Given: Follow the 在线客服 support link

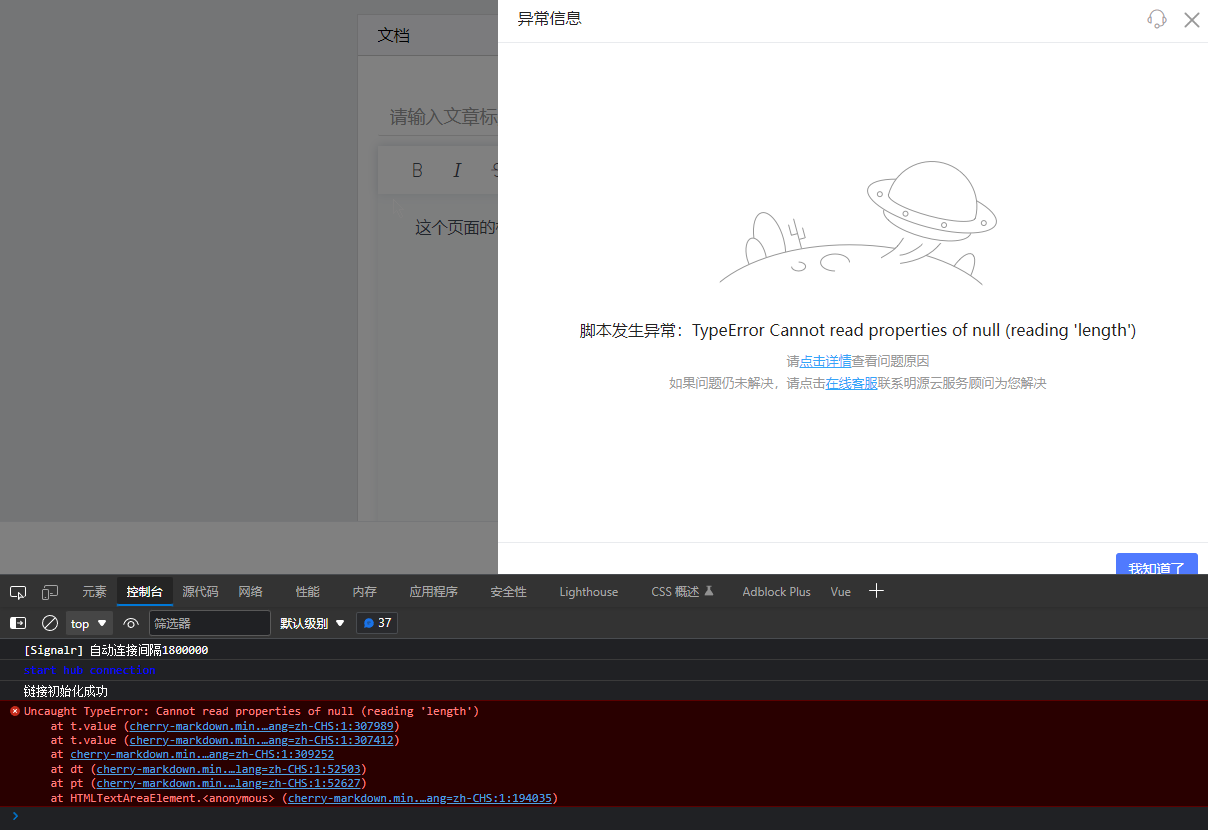Looking at the screenshot, I should pos(851,382).
